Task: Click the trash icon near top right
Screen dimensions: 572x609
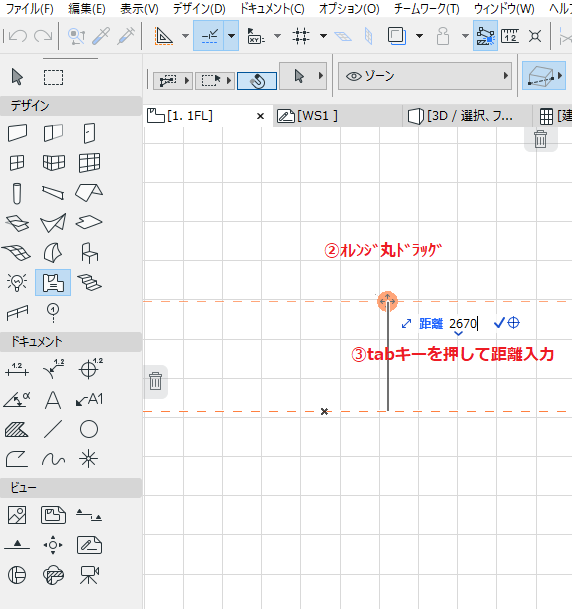Action: click(540, 139)
